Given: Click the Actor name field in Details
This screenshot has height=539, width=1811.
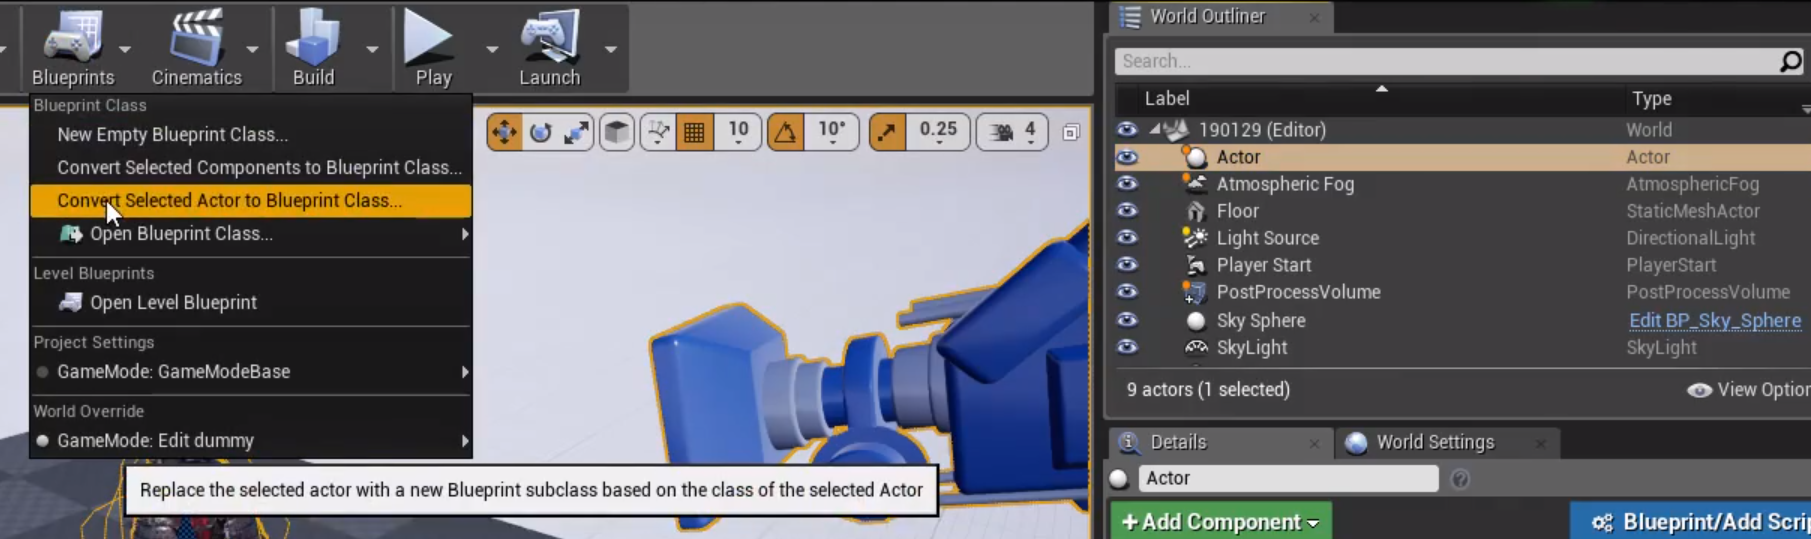Looking at the screenshot, I should [x=1288, y=478].
